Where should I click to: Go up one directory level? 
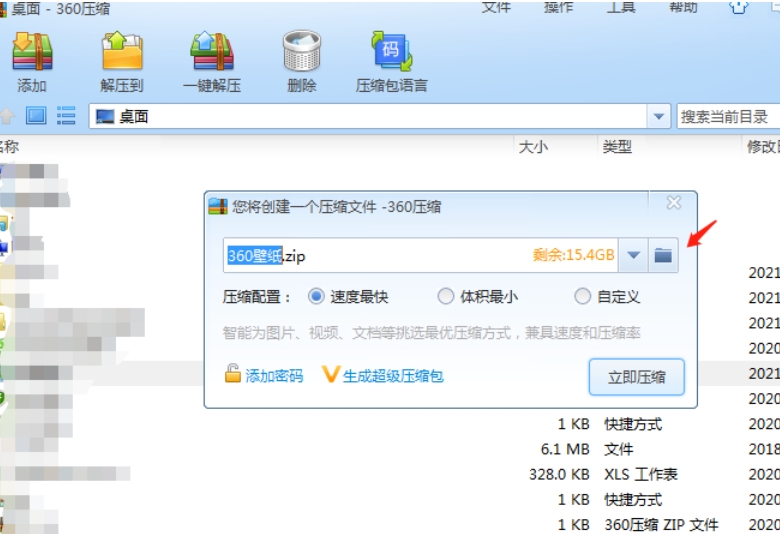[x=7, y=116]
